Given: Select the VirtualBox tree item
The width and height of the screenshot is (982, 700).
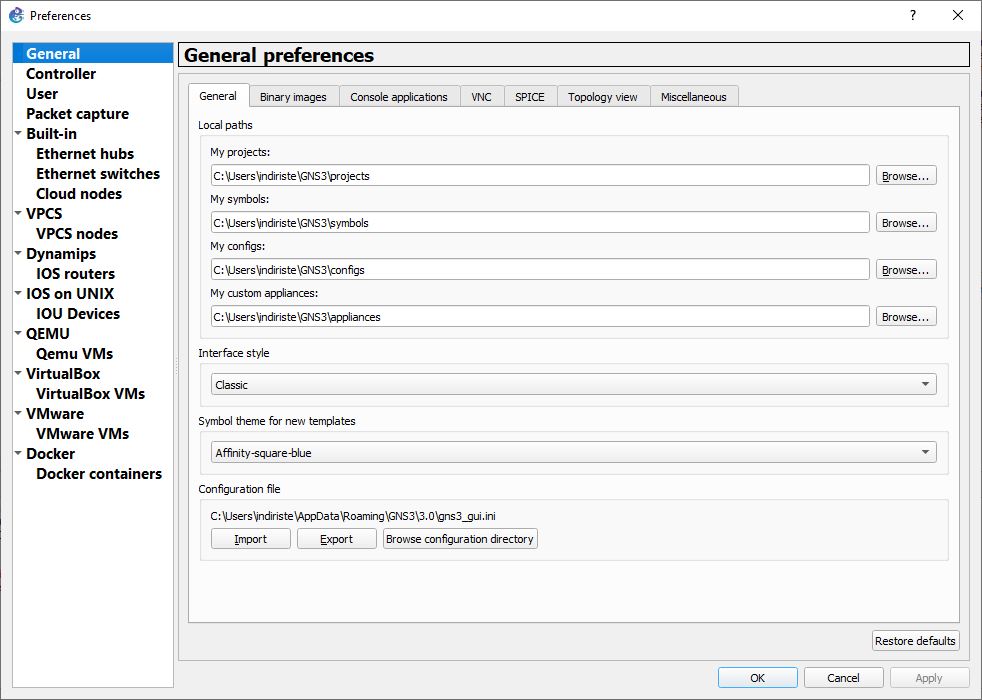Looking at the screenshot, I should click(63, 374).
